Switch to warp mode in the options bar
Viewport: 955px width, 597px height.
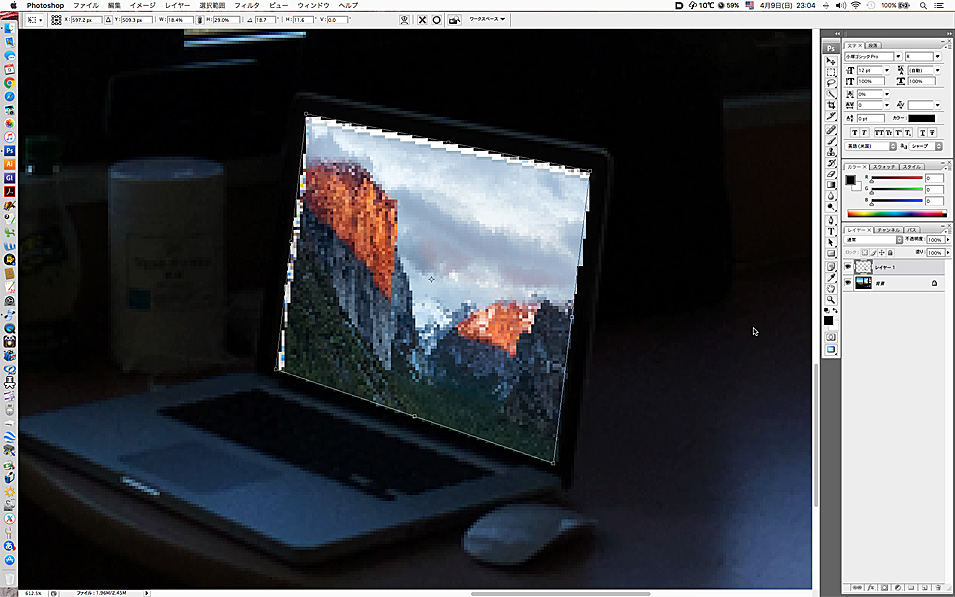tap(404, 19)
